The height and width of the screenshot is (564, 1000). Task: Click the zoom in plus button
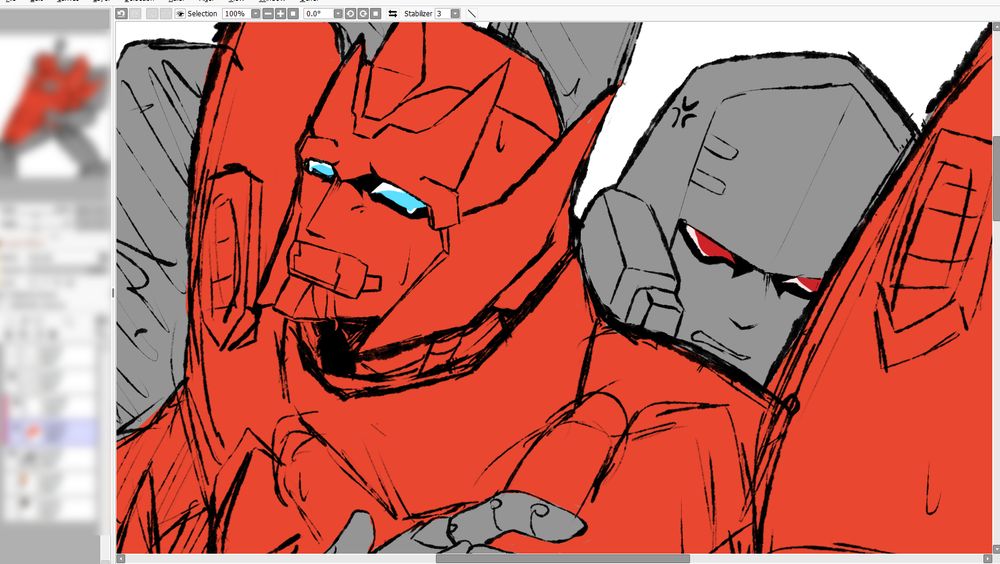click(280, 13)
